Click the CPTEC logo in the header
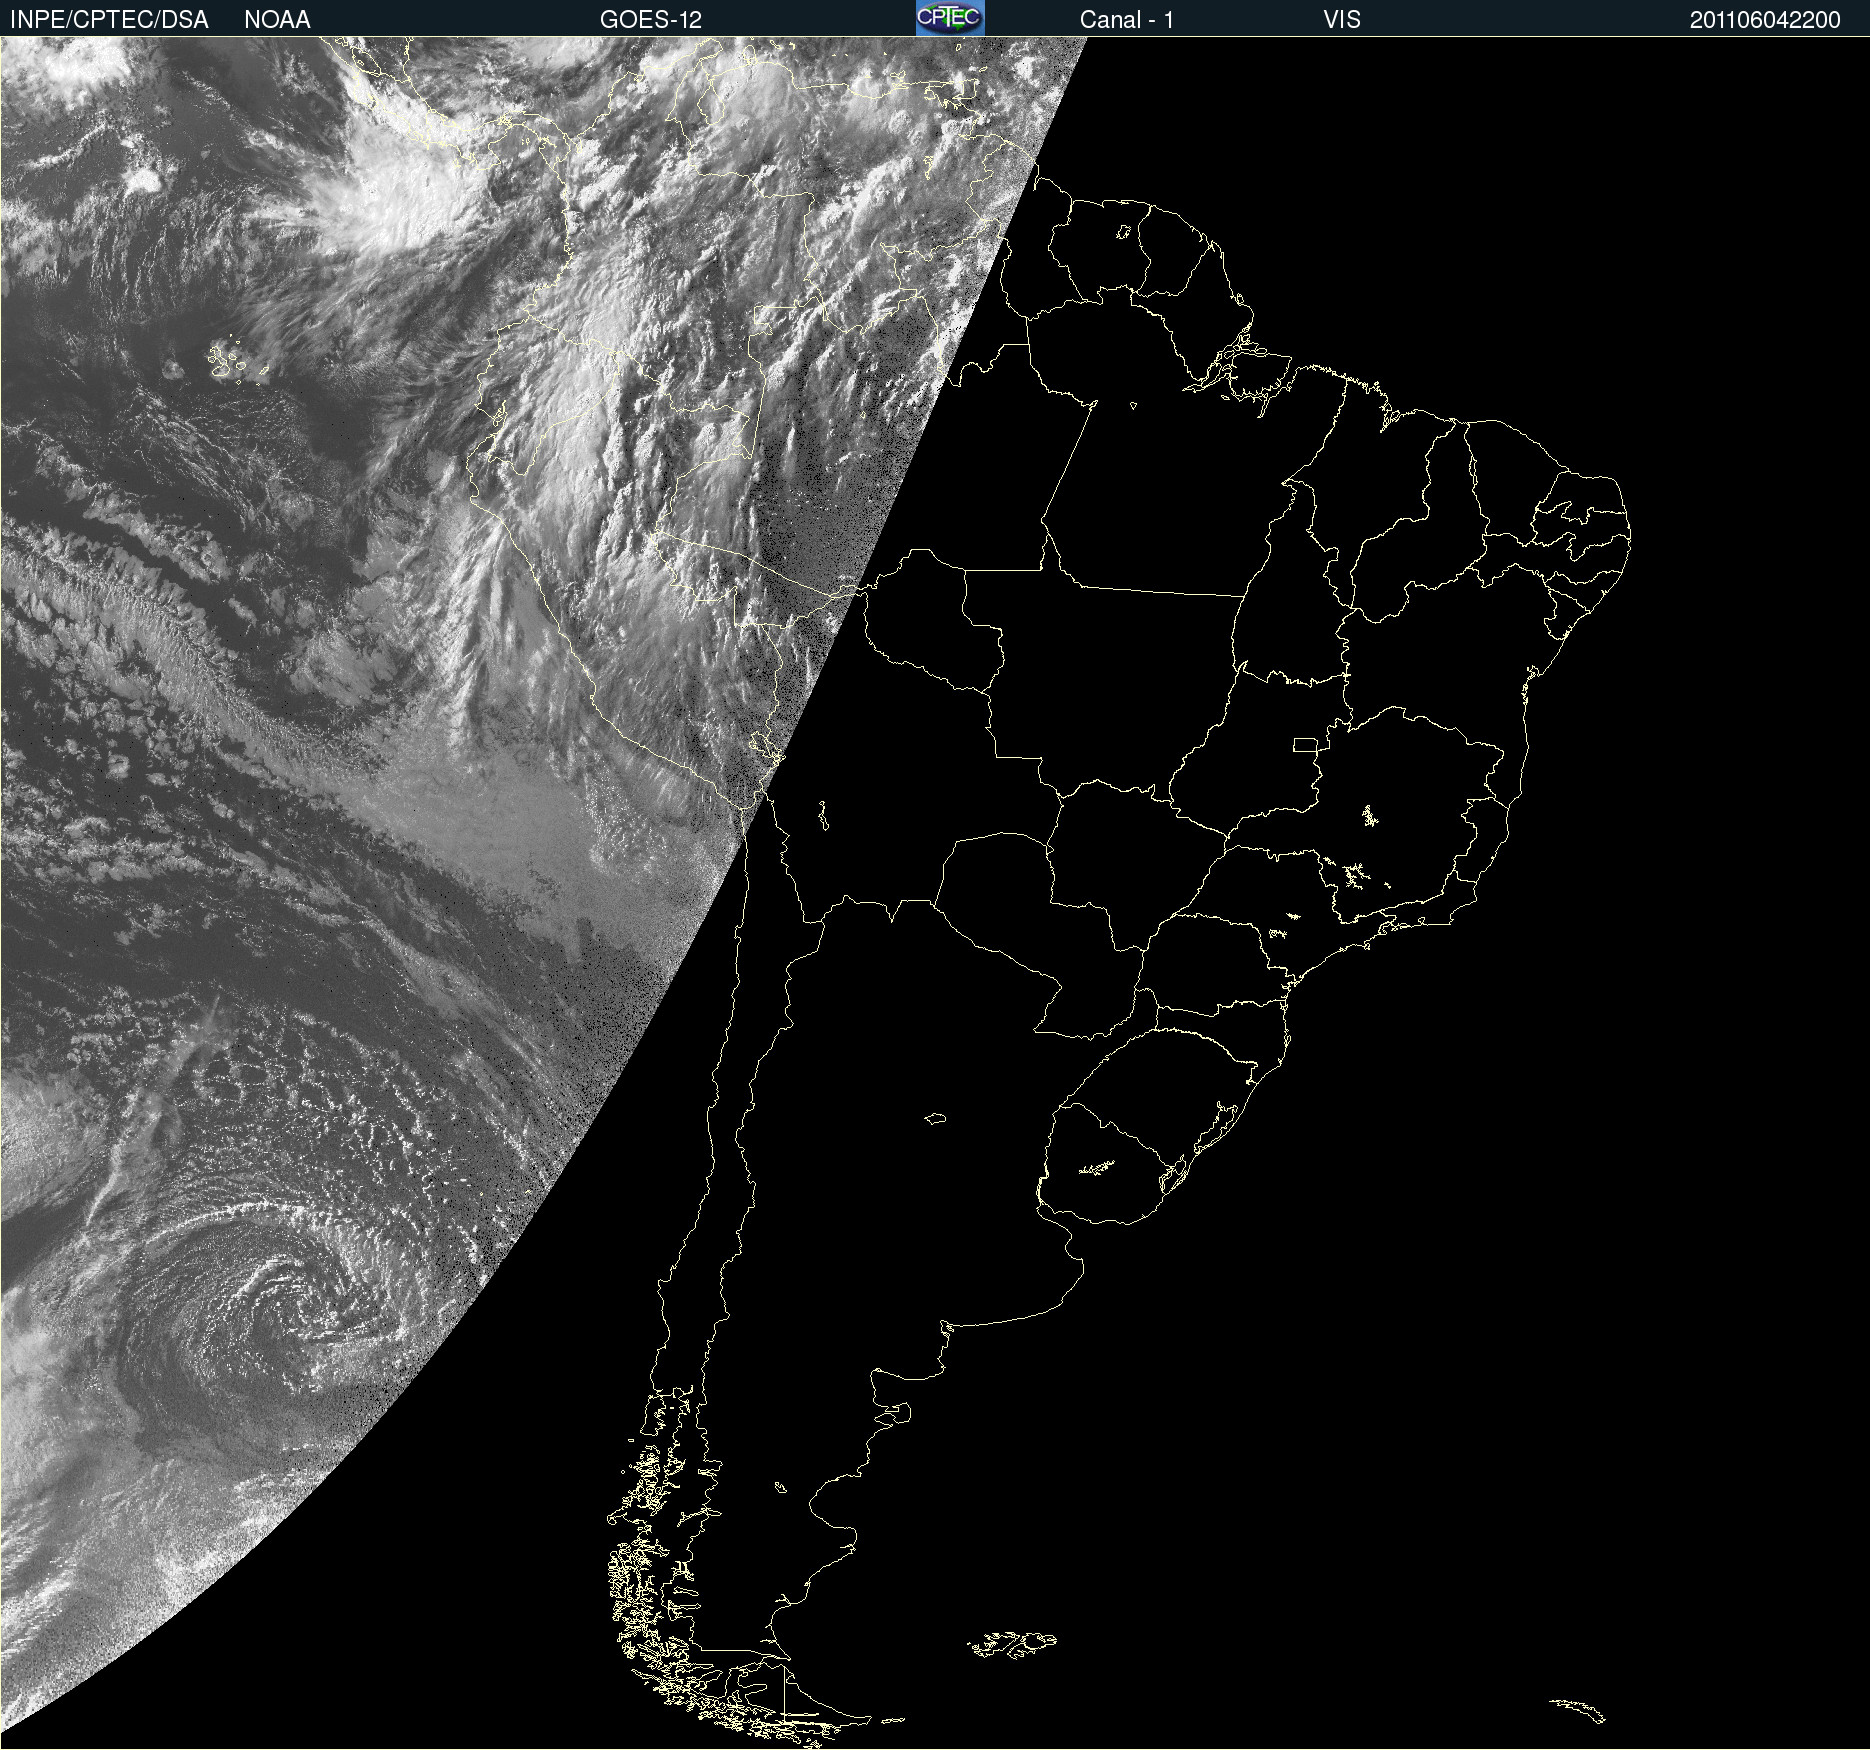The image size is (1870, 1750). click(950, 18)
